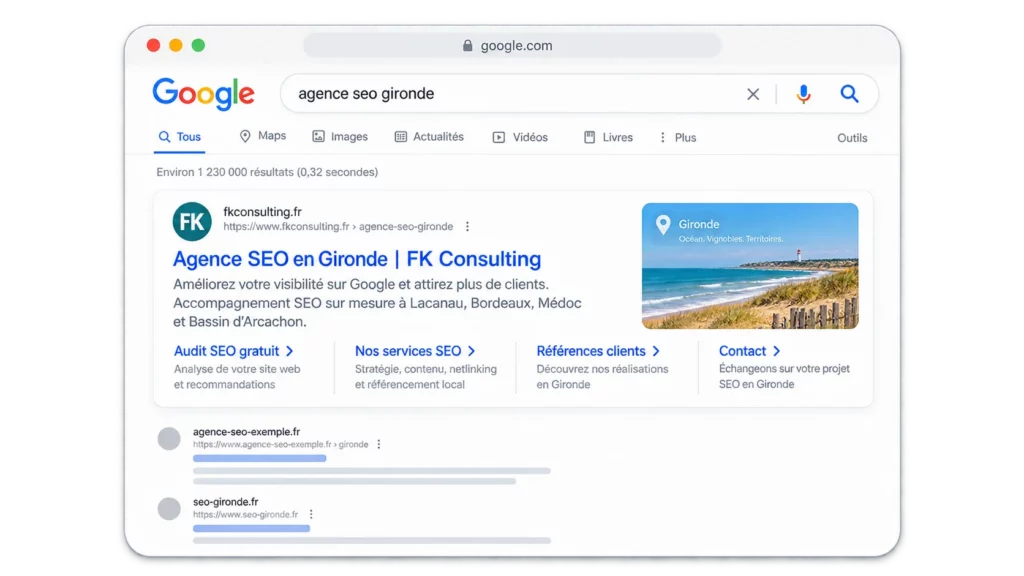Clear the search query with X
The height and width of the screenshot is (576, 1024).
coord(753,94)
